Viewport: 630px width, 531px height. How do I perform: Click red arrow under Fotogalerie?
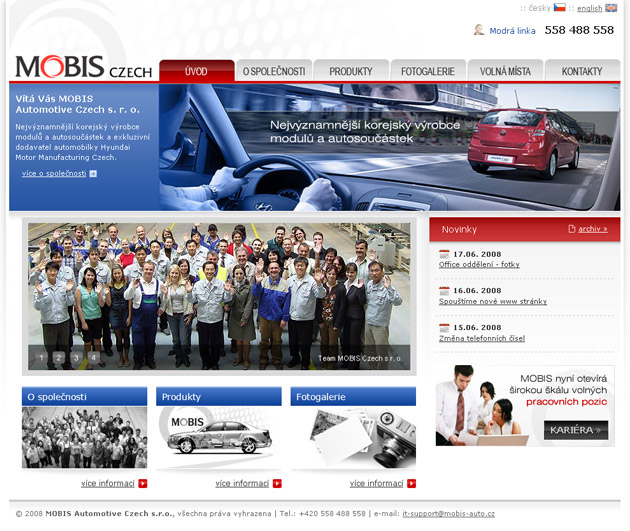coord(411,484)
